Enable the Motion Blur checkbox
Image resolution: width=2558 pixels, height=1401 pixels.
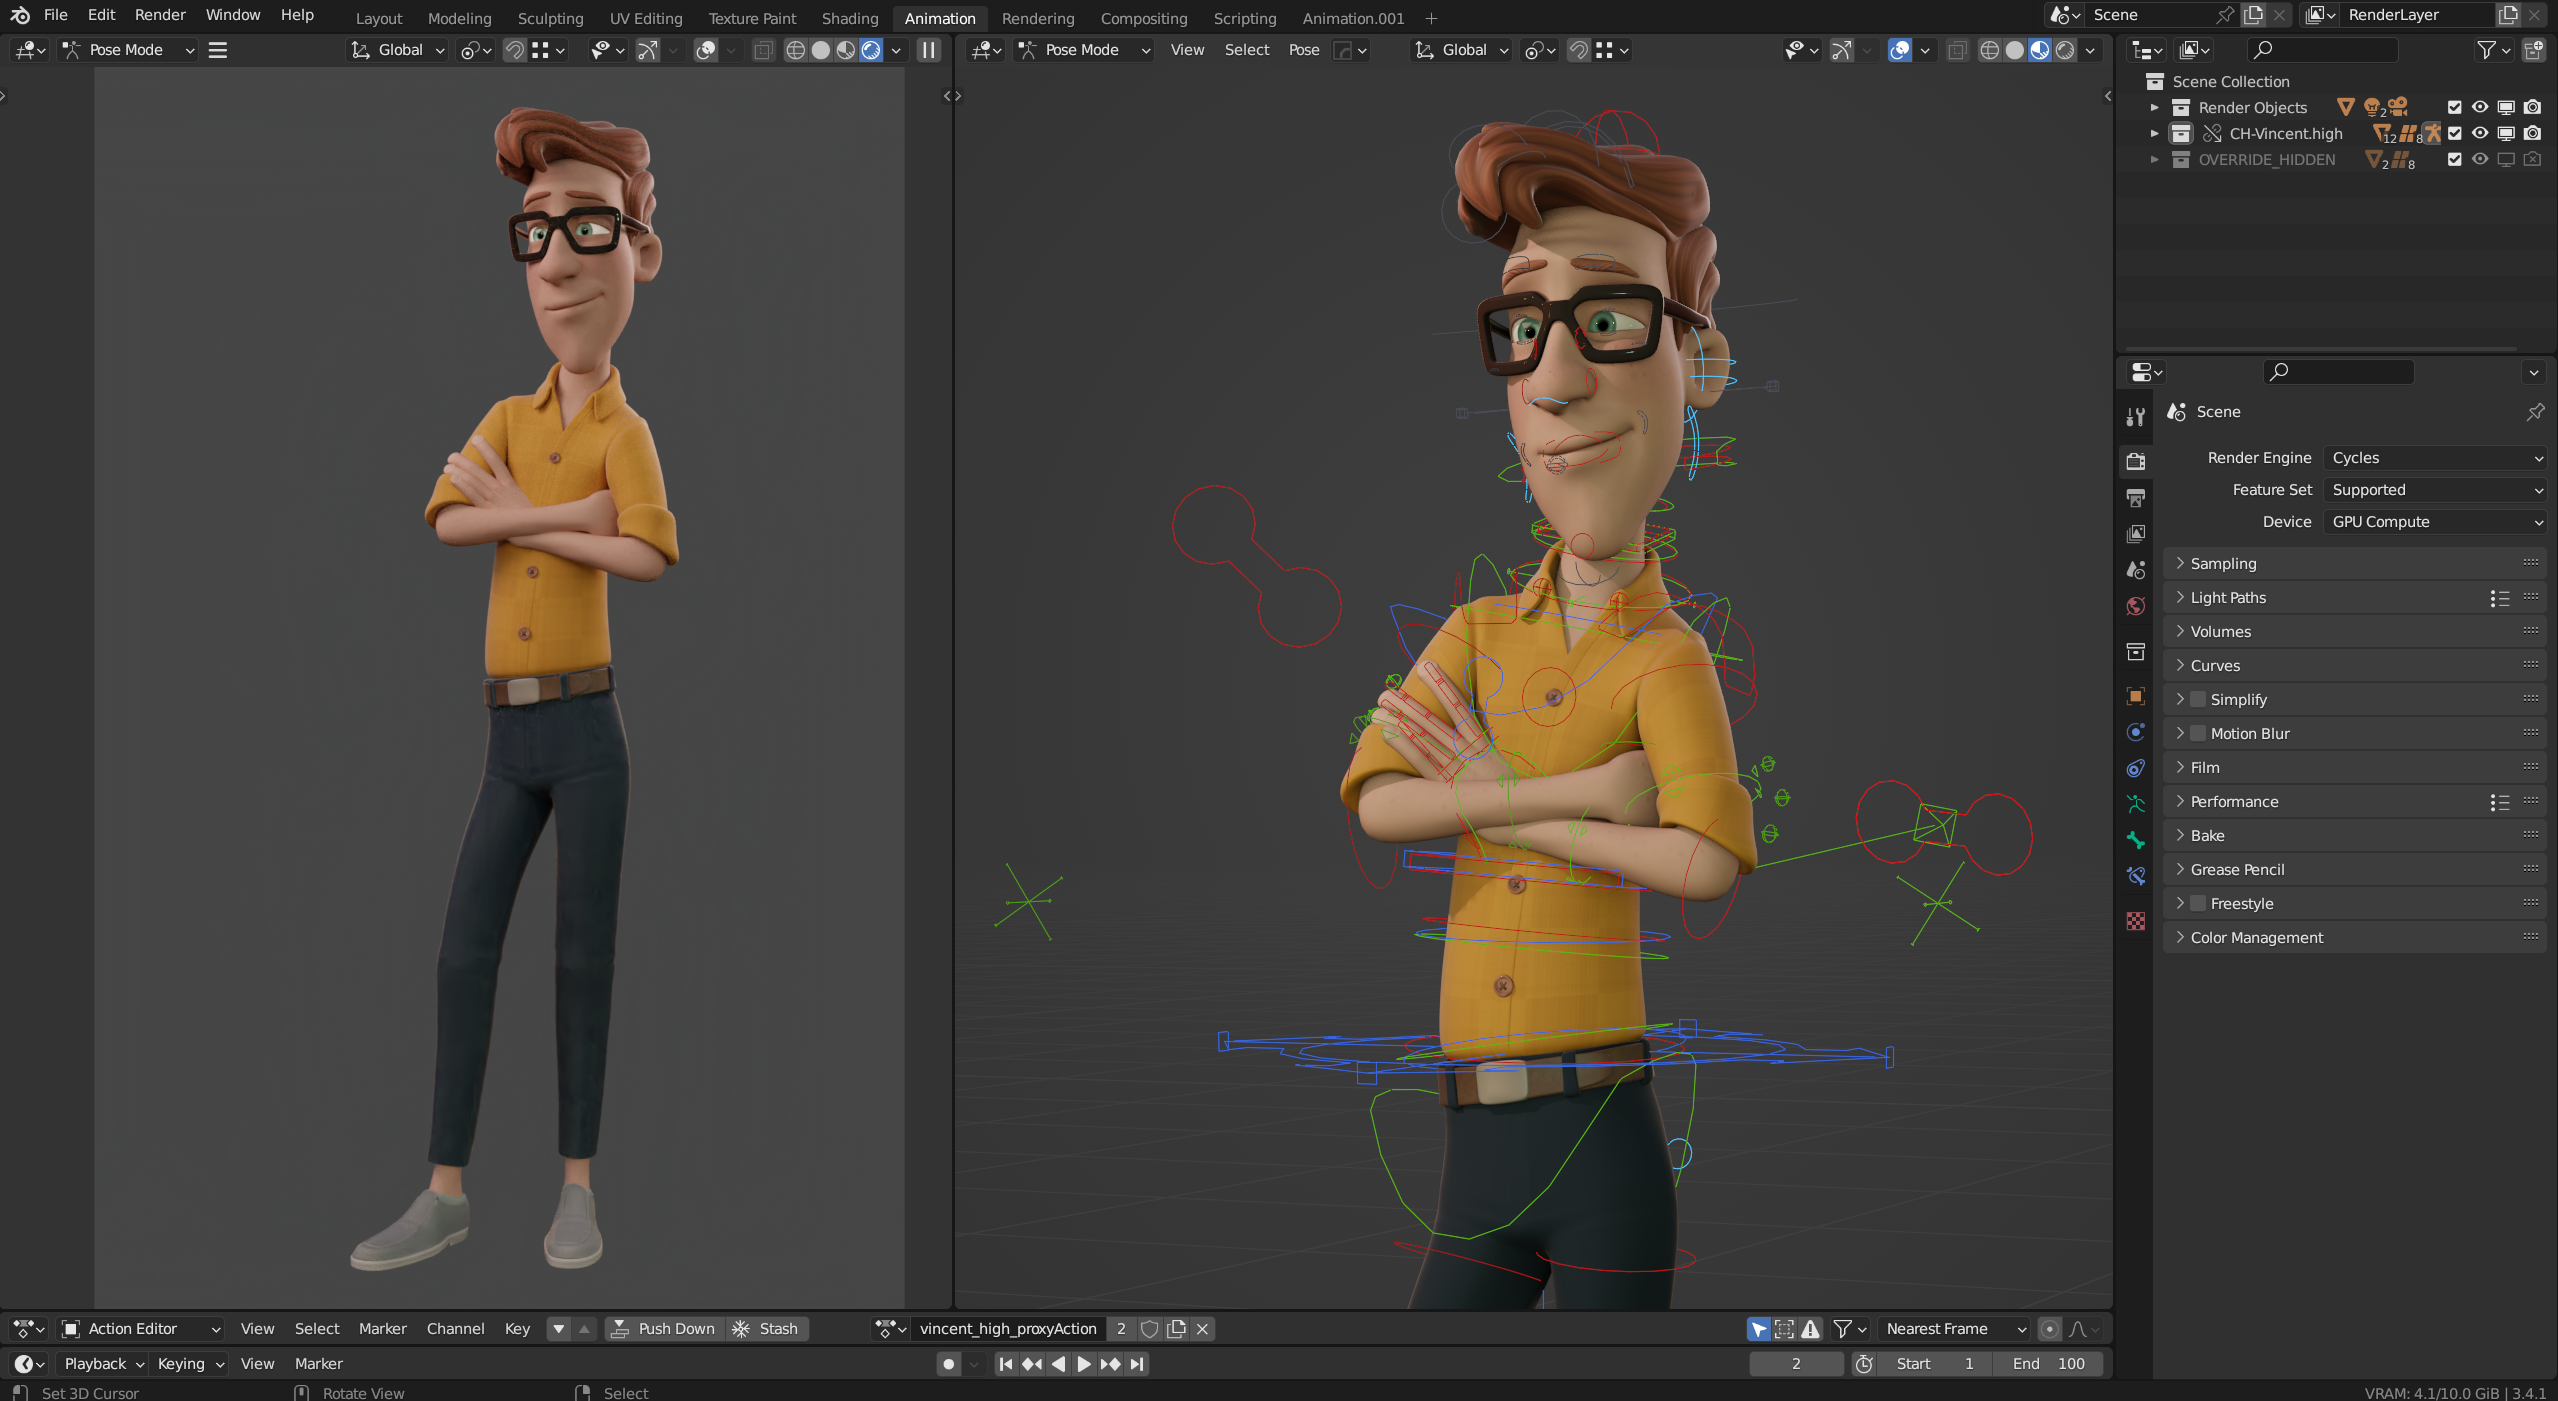coord(2198,733)
